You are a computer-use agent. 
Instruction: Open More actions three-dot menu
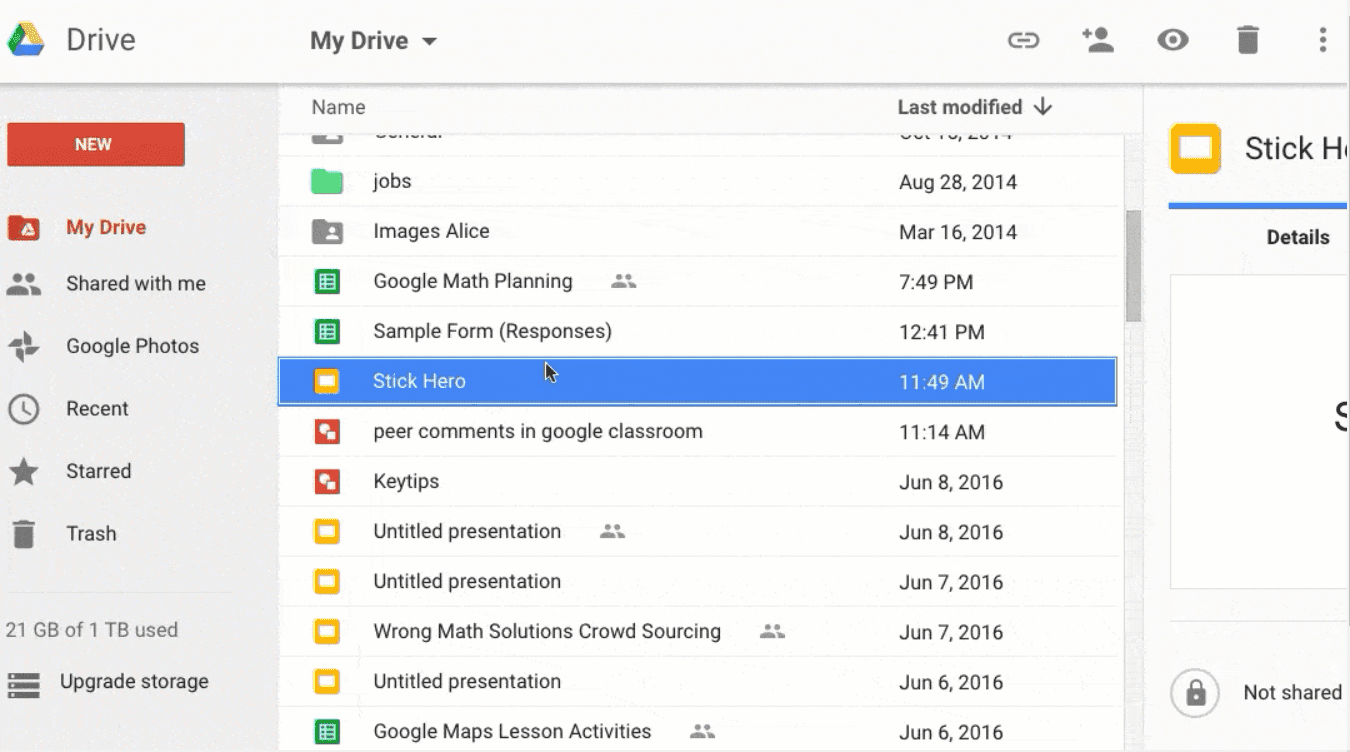[x=1322, y=40]
